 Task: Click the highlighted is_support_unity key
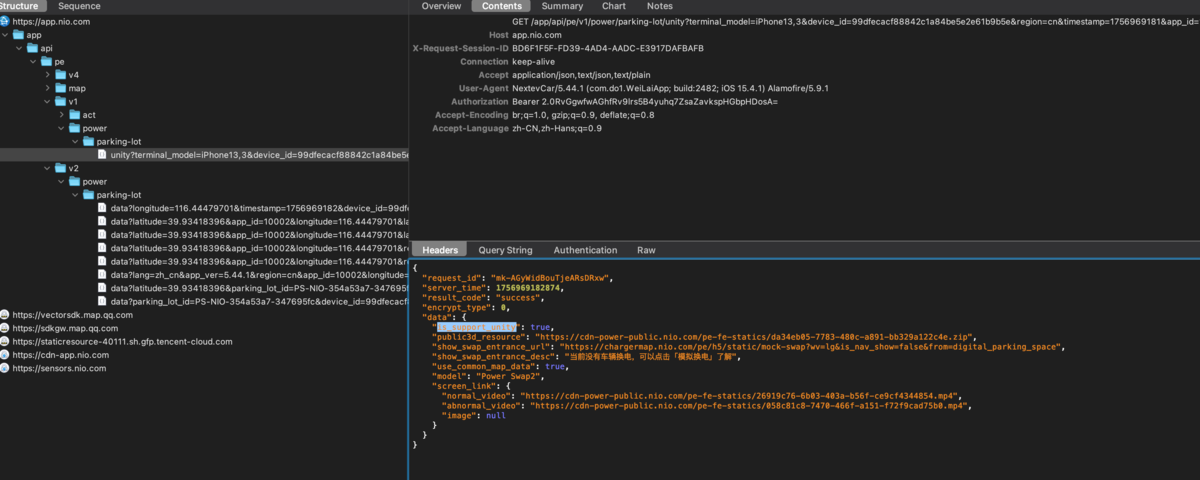[478, 327]
